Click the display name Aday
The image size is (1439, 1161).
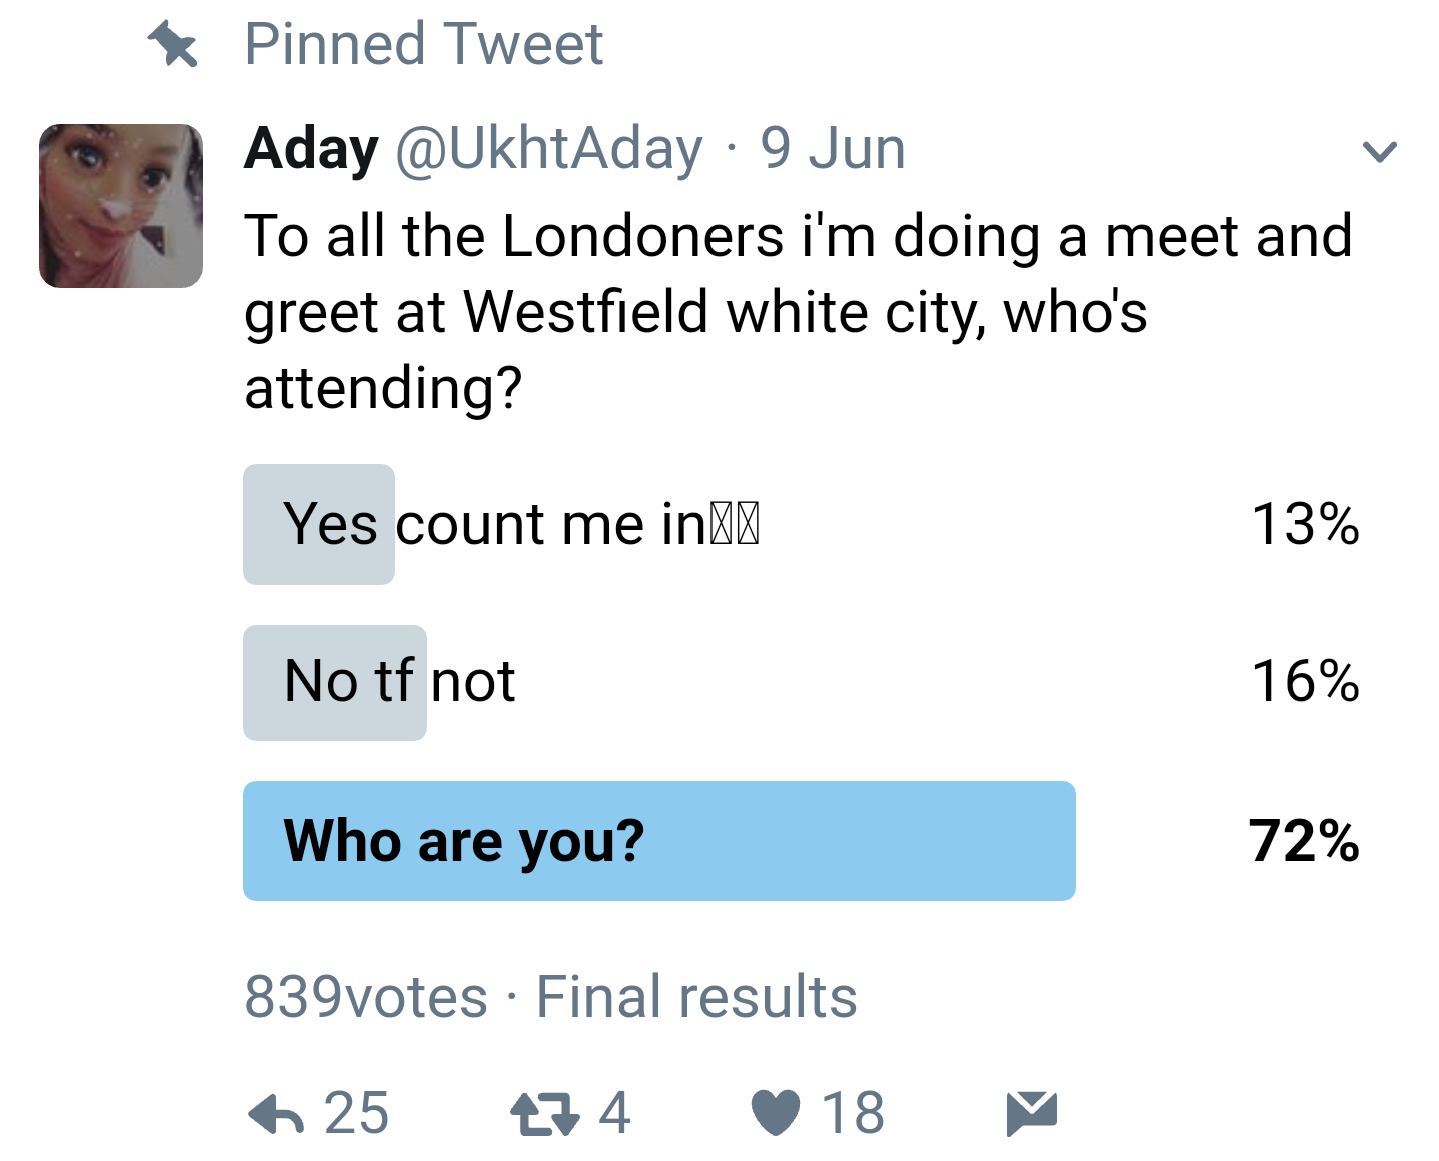click(x=311, y=149)
